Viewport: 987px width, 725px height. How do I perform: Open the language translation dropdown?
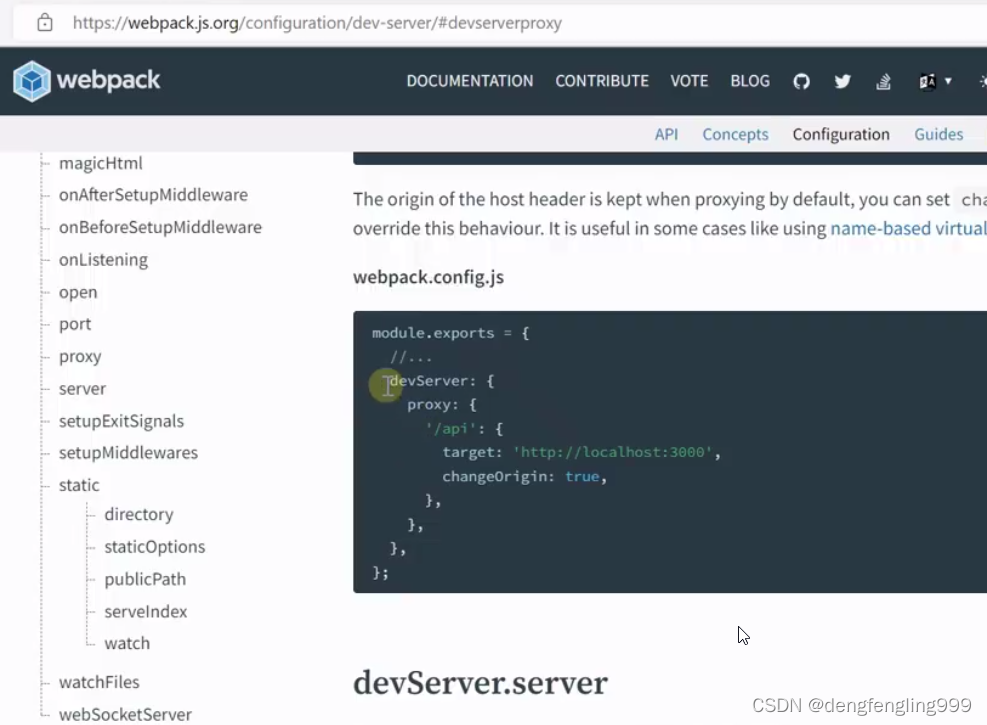935,81
